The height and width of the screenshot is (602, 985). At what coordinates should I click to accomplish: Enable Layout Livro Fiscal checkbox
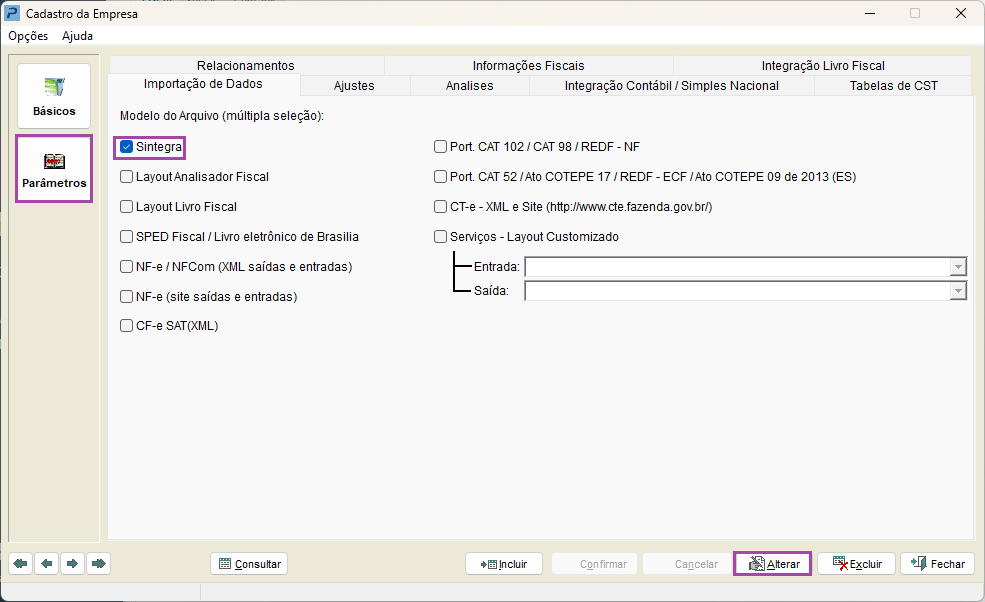pyautogui.click(x=127, y=207)
